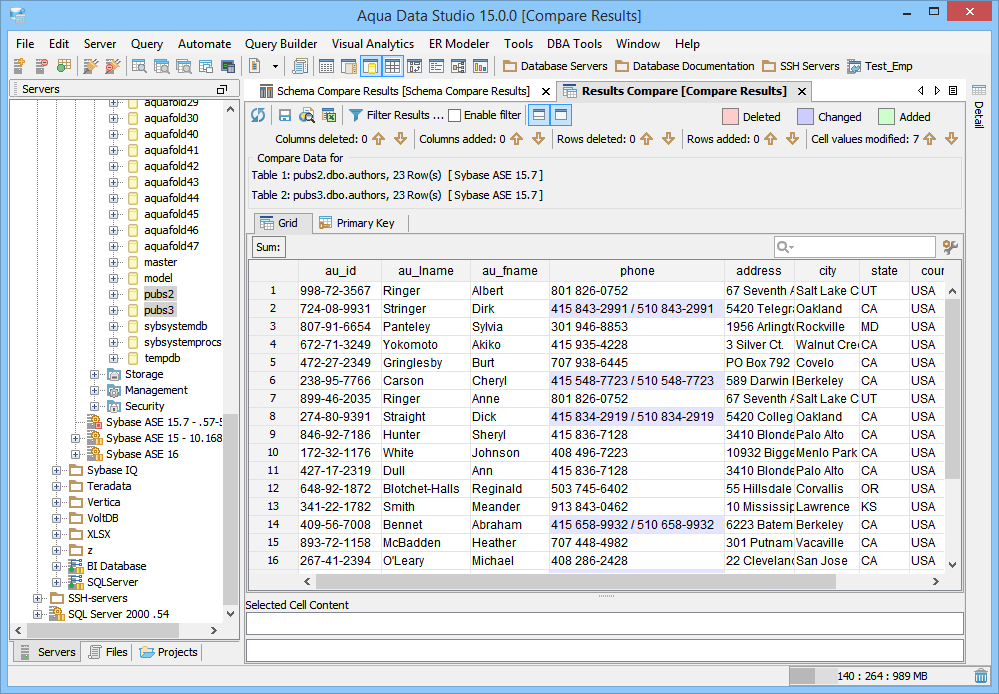Viewport: 999px width, 694px height.
Task: Switch to the Projects tab at bottom
Action: (169, 652)
